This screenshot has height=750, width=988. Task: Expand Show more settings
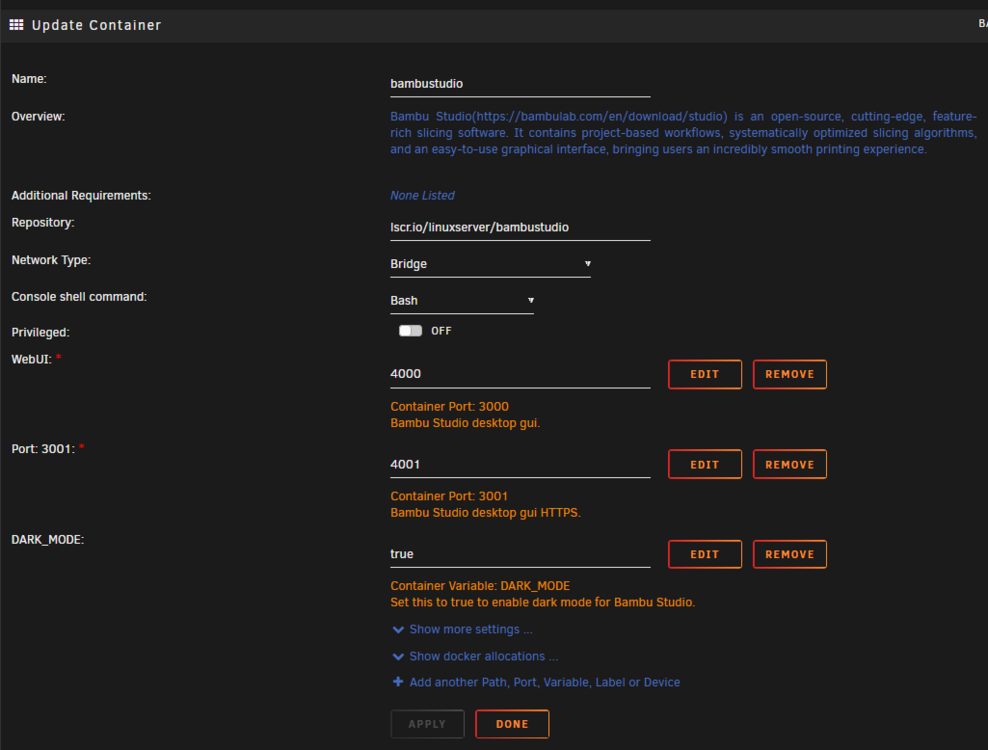pos(471,630)
